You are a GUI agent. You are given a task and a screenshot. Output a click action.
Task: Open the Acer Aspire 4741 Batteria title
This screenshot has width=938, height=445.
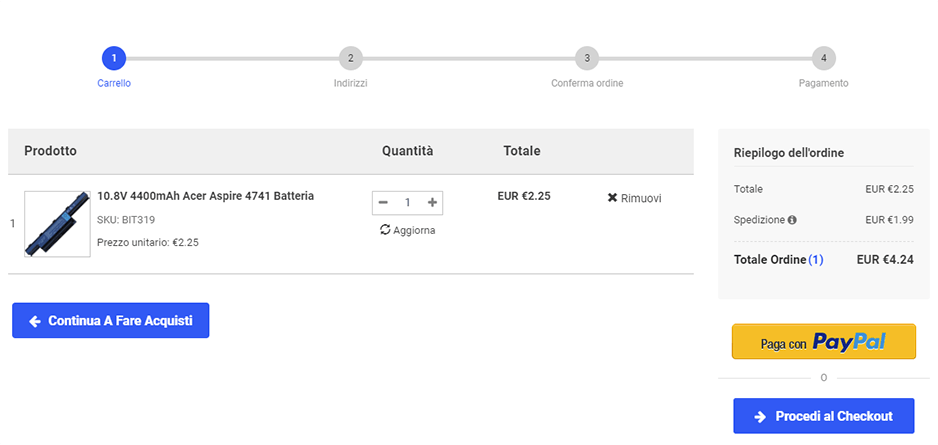point(205,196)
